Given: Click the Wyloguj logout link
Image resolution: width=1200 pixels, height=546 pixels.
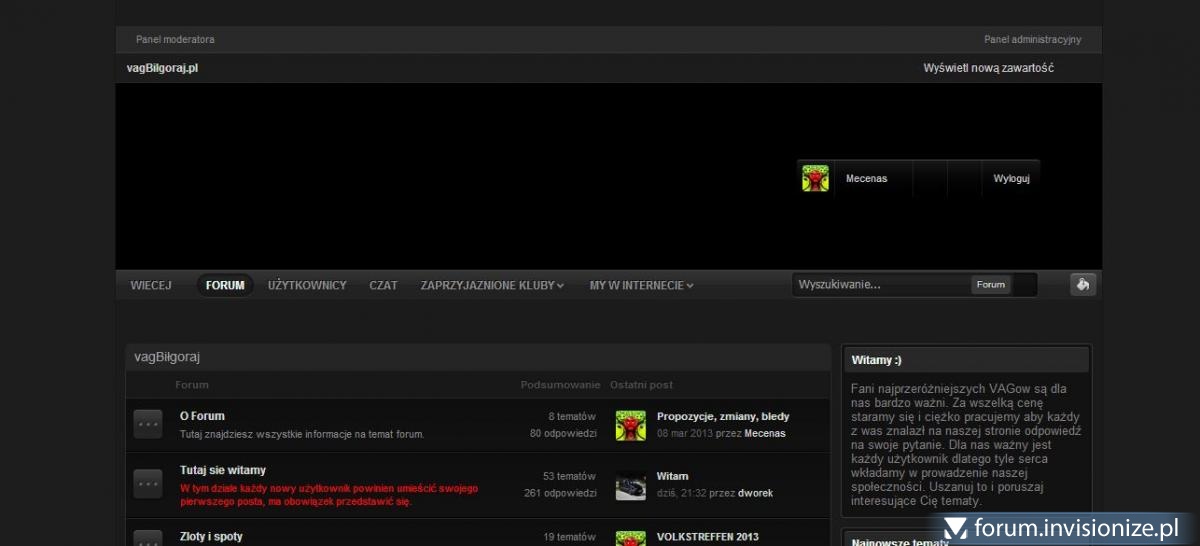Looking at the screenshot, I should 1011,179.
